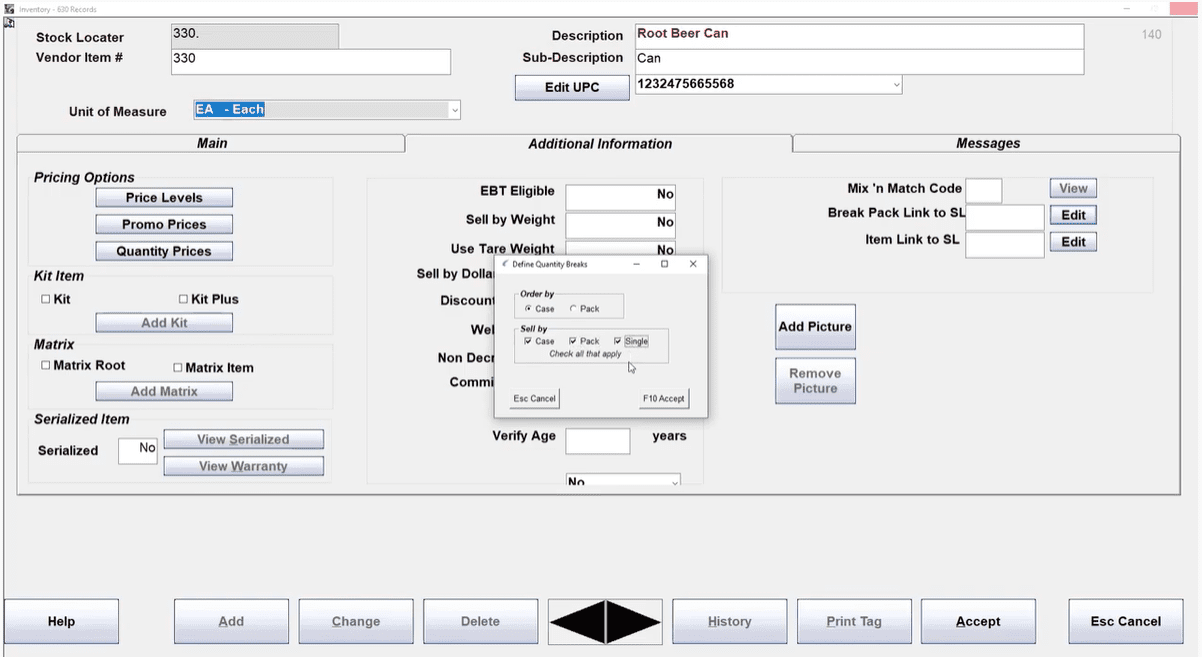Click the Add Picture button

815,327
